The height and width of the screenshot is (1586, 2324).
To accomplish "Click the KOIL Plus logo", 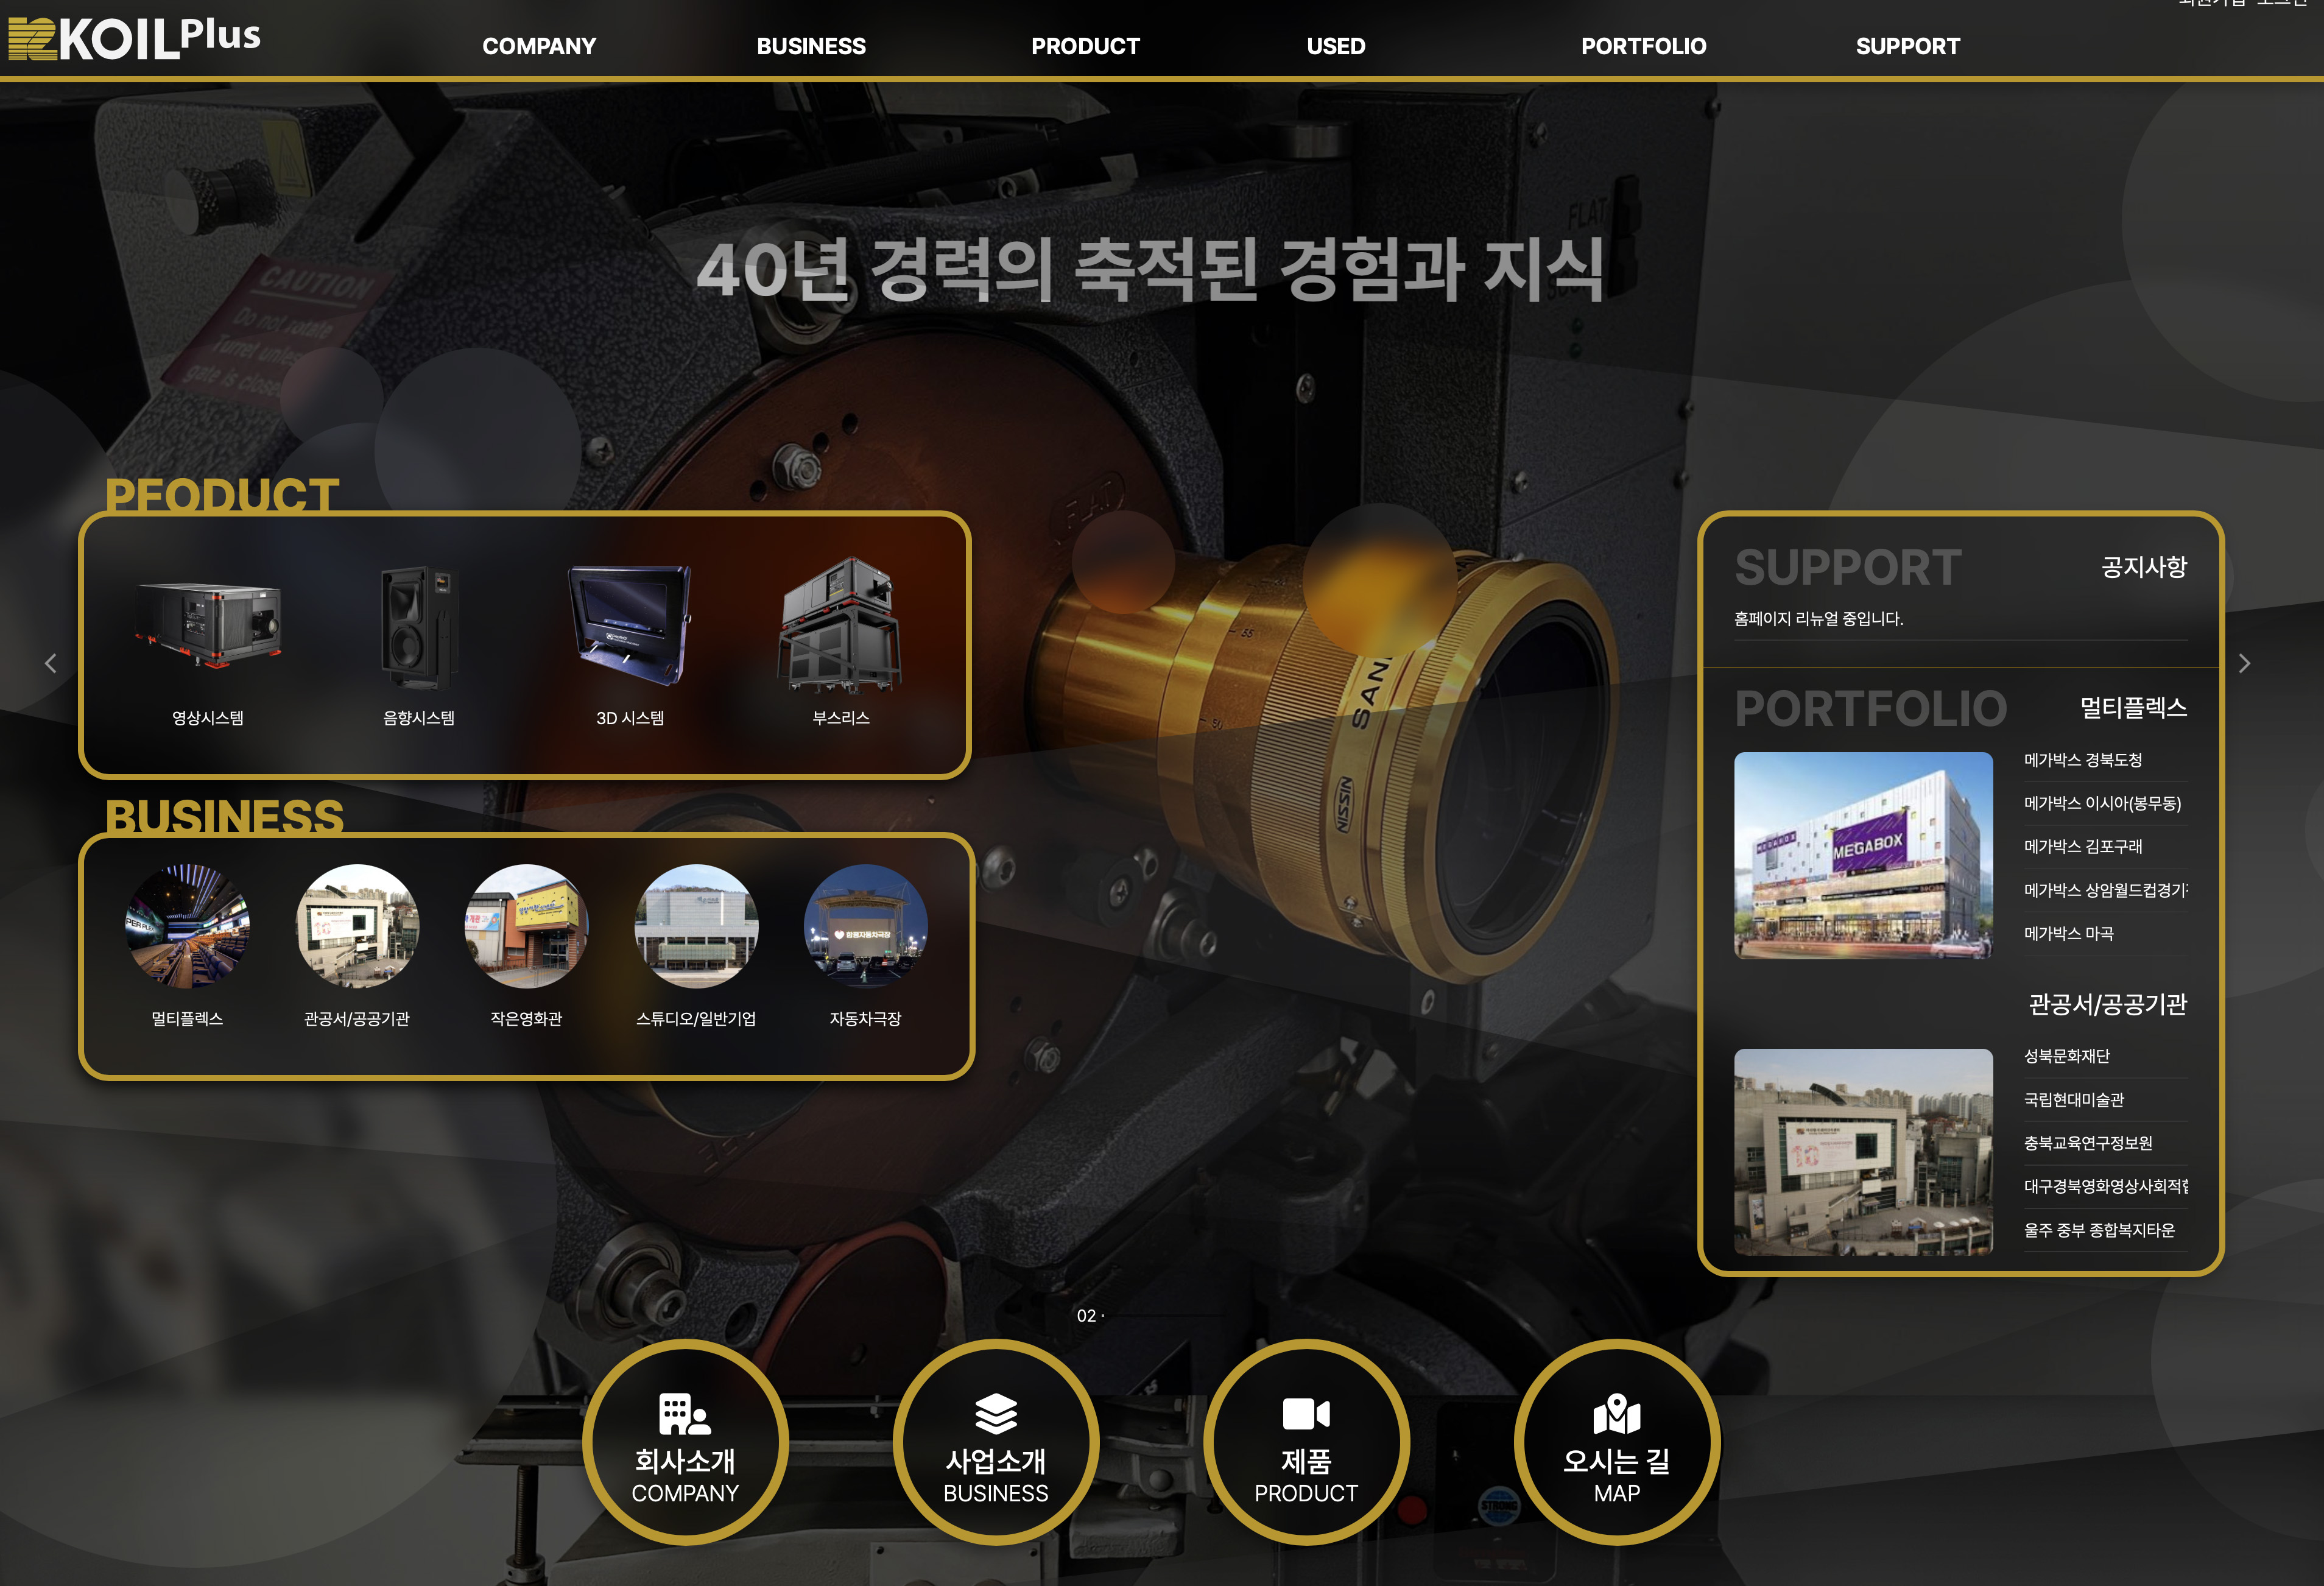I will point(134,38).
